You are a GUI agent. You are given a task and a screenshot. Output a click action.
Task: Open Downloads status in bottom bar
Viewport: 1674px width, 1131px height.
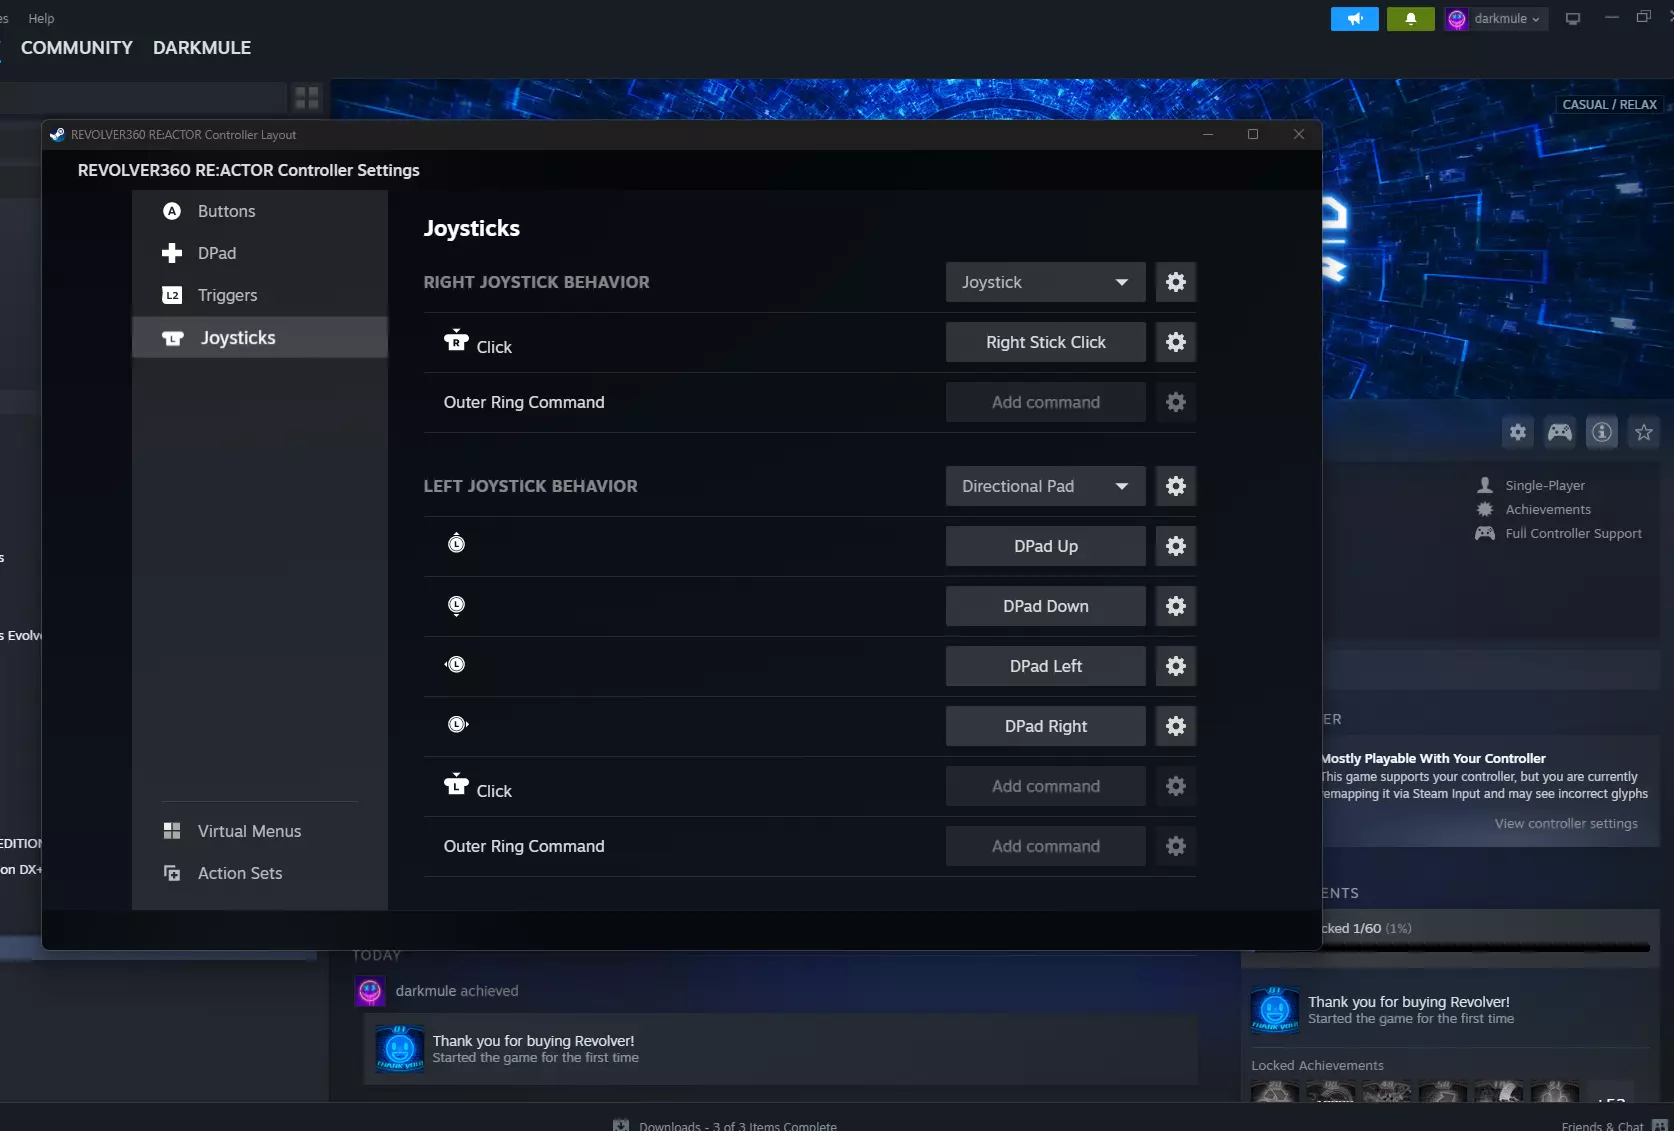point(738,1126)
